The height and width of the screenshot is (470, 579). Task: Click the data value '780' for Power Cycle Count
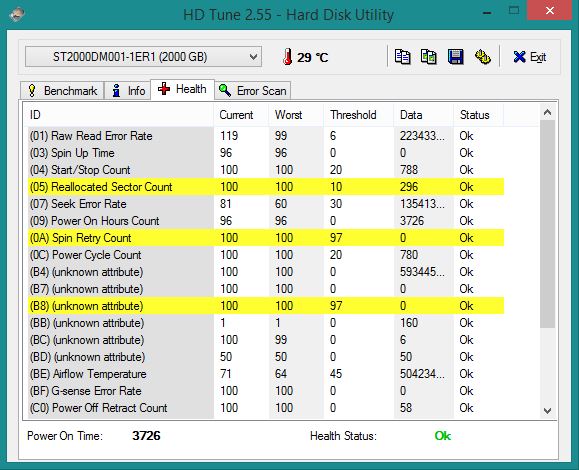(x=409, y=255)
